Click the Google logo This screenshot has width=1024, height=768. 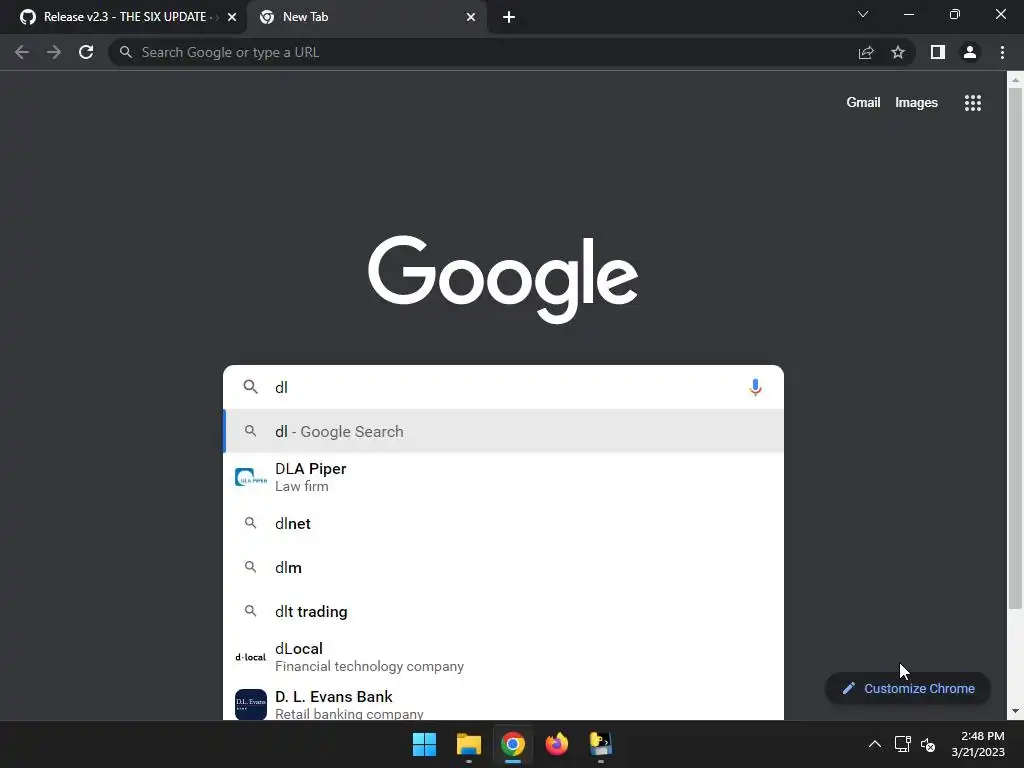pyautogui.click(x=503, y=280)
